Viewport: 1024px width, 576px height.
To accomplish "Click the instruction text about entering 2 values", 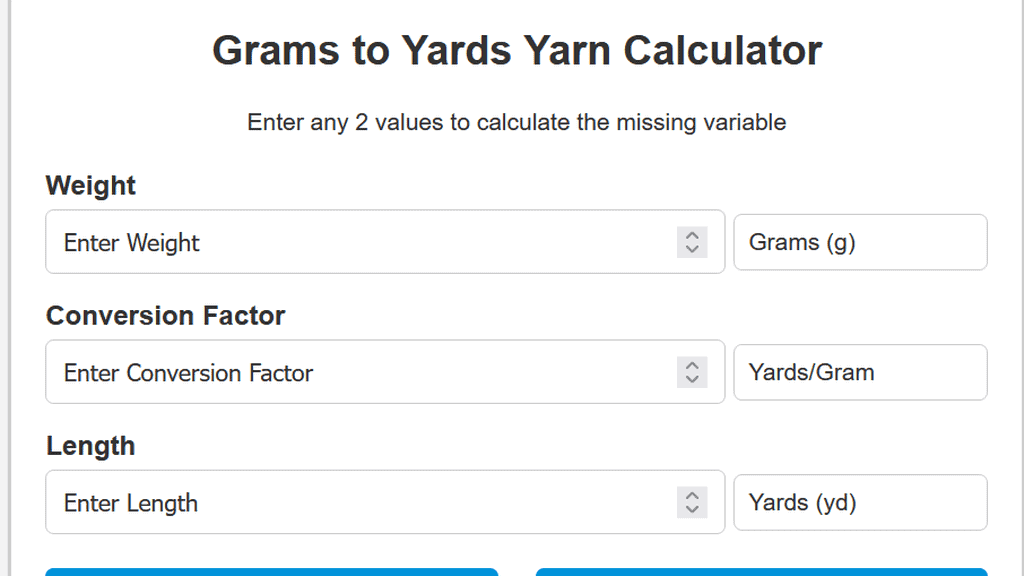I will click(x=516, y=122).
